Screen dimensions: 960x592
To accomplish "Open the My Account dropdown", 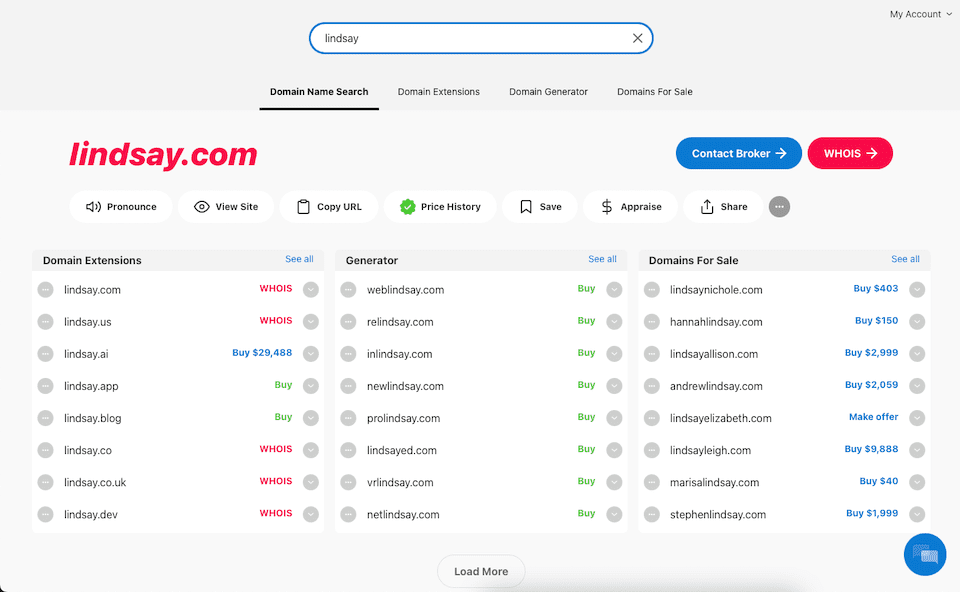I will (x=920, y=14).
